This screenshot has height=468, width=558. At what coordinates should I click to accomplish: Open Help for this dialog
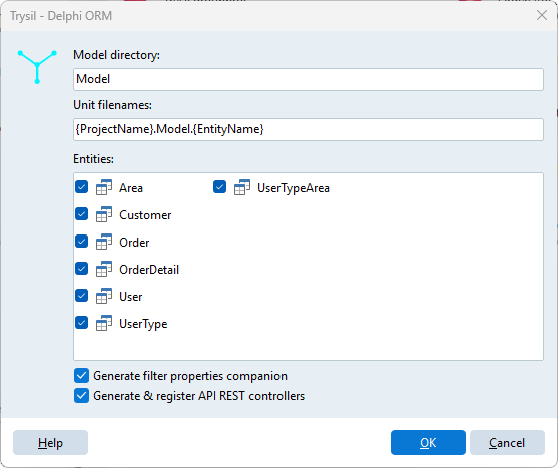click(51, 442)
